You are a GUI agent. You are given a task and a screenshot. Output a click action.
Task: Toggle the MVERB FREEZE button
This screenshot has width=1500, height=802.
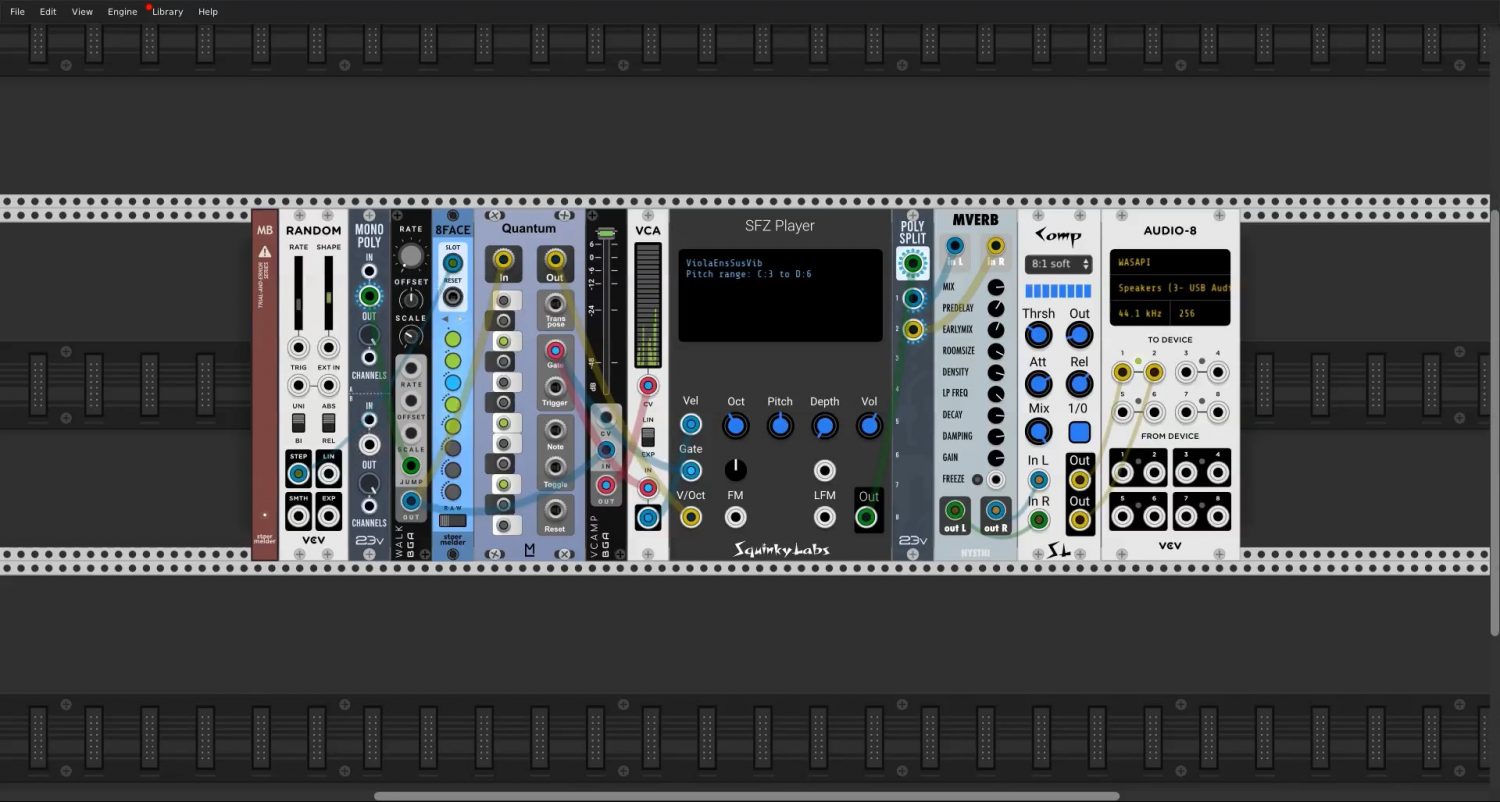977,479
